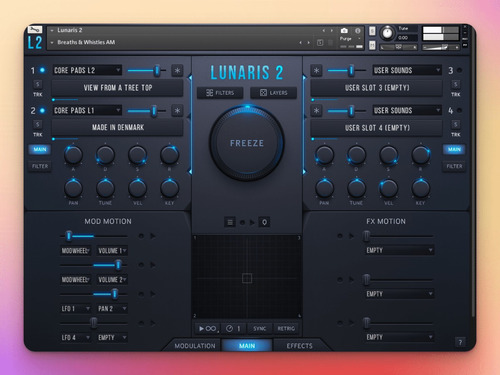Solo layer 4 with S button
This screenshot has width=500, height=375.
click(456, 124)
